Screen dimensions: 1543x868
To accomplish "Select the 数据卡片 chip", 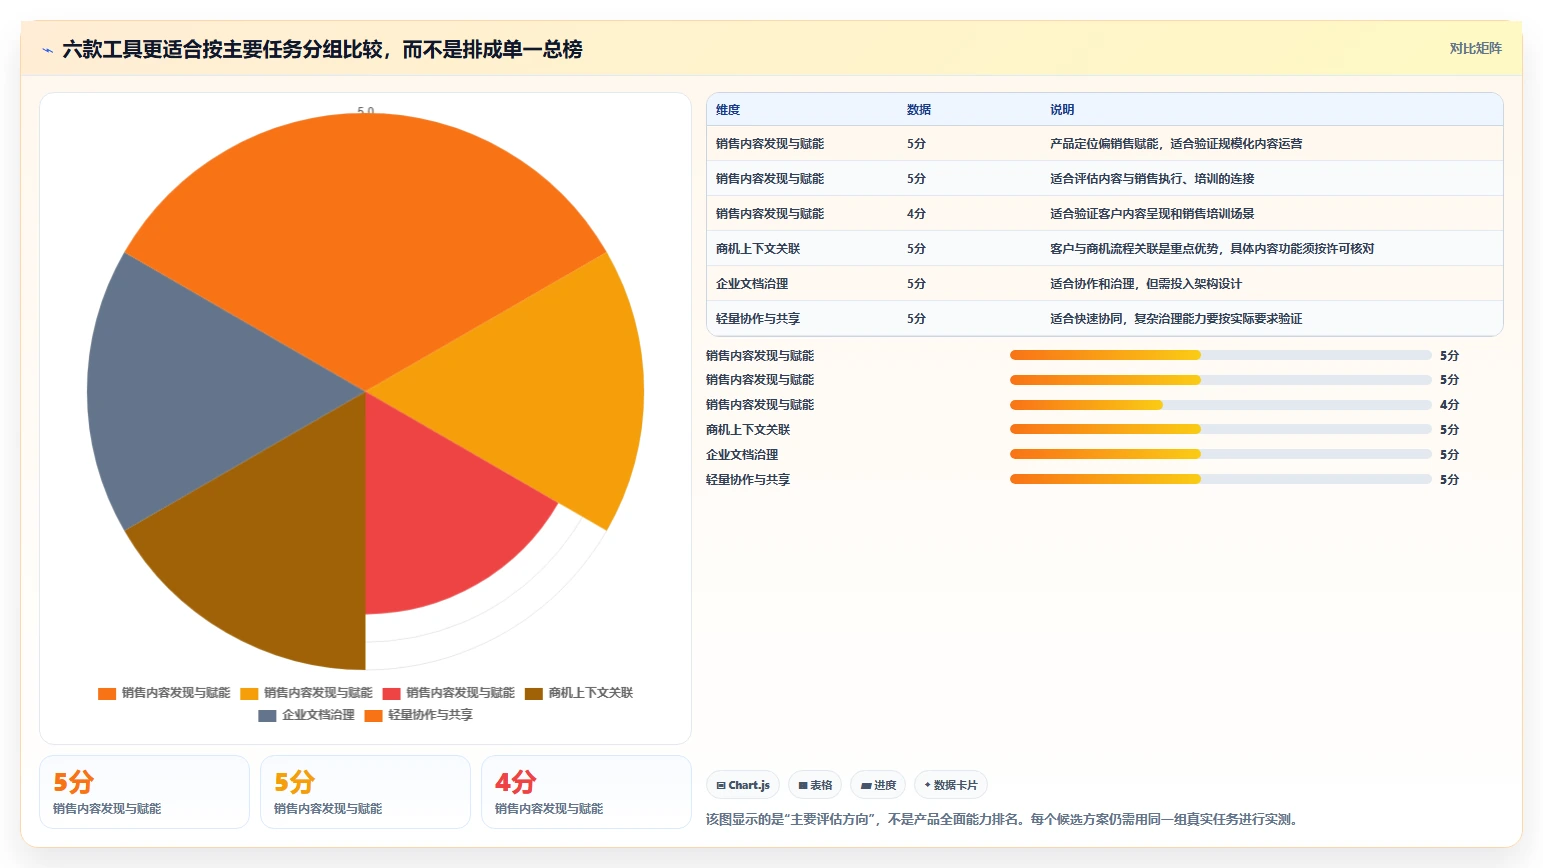I will 950,785.
